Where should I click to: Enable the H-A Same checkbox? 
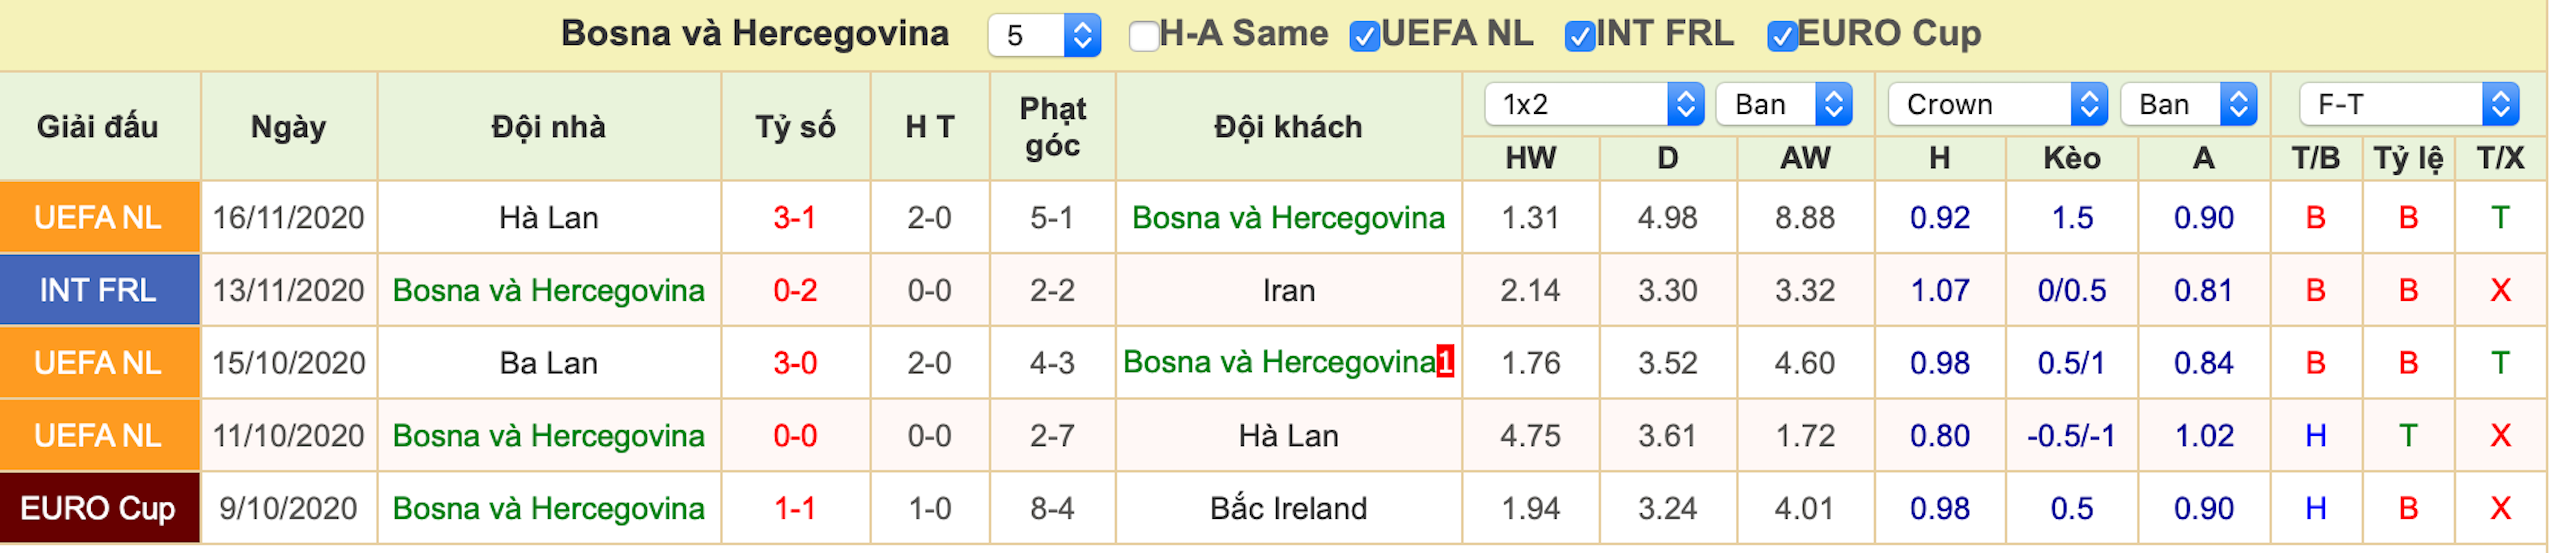(x=1143, y=36)
